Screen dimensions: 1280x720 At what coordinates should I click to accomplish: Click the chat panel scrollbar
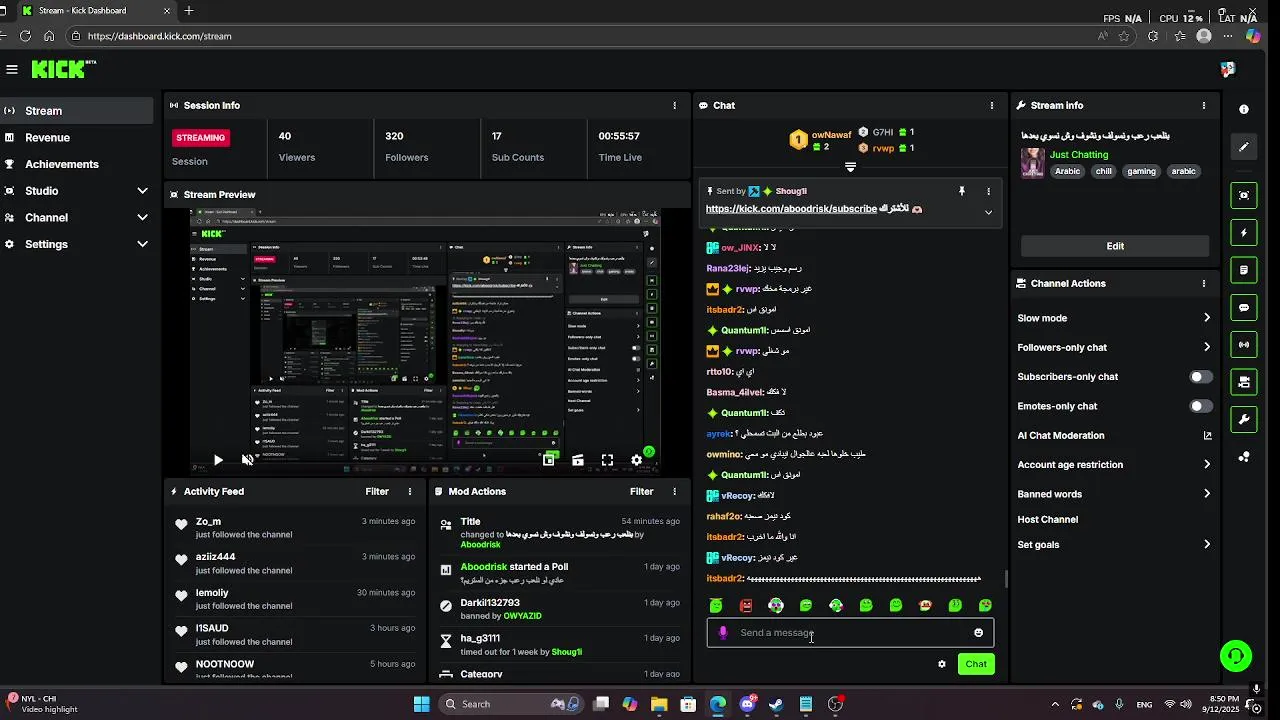[x=1006, y=579]
